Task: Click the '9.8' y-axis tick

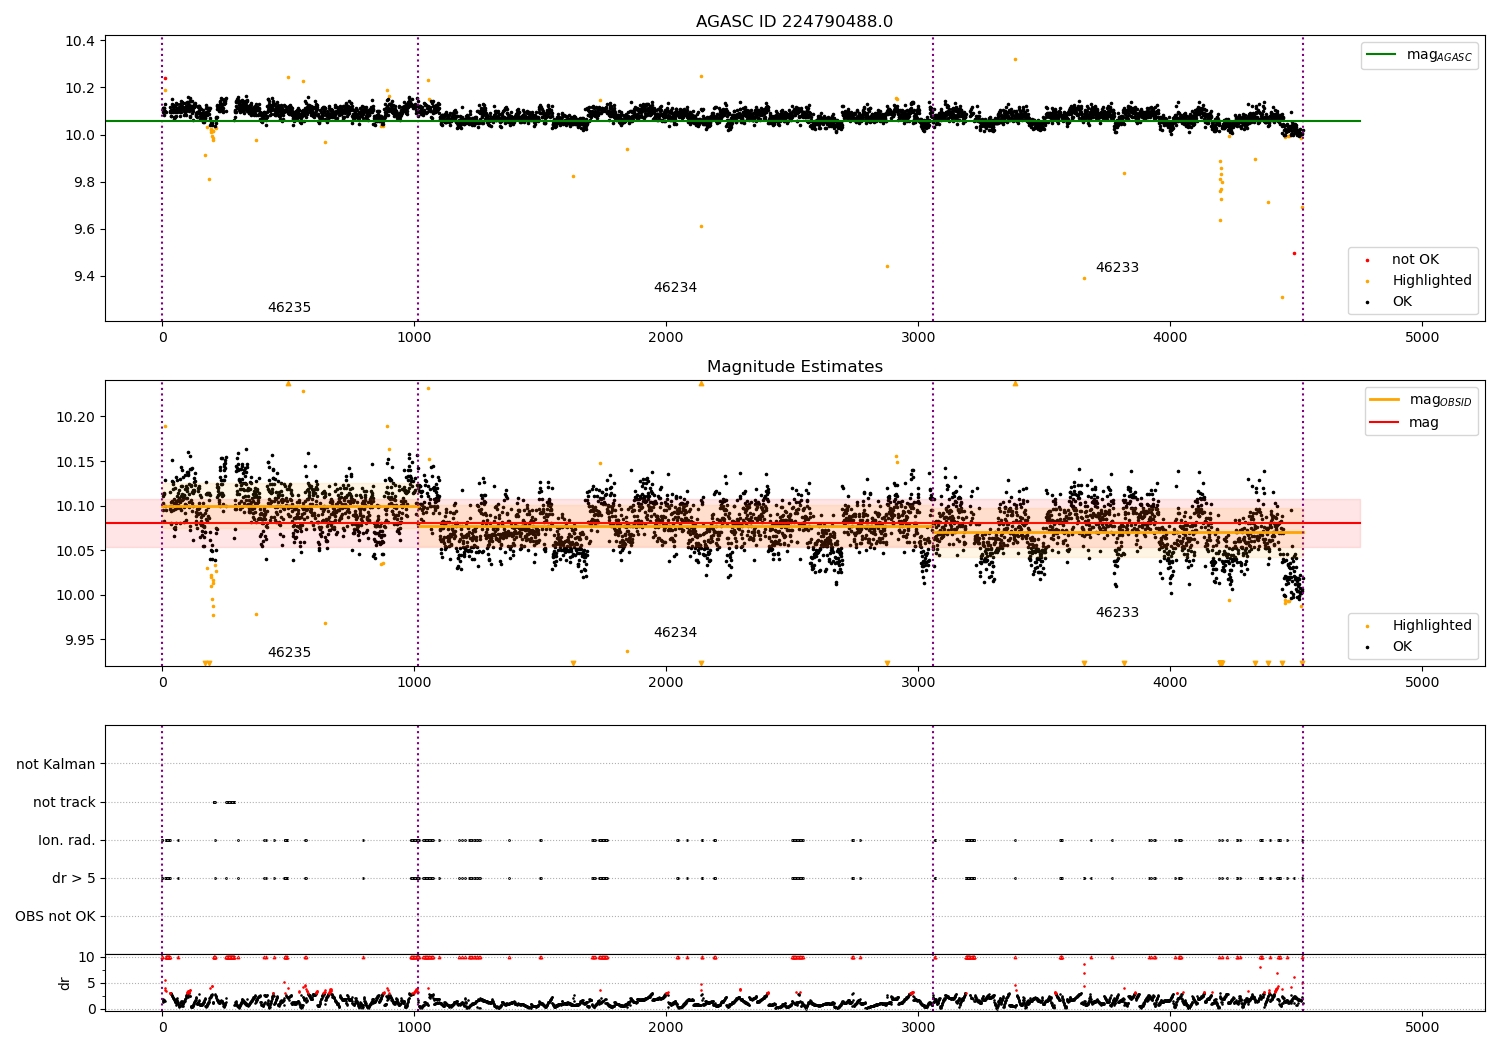Action: 84,183
